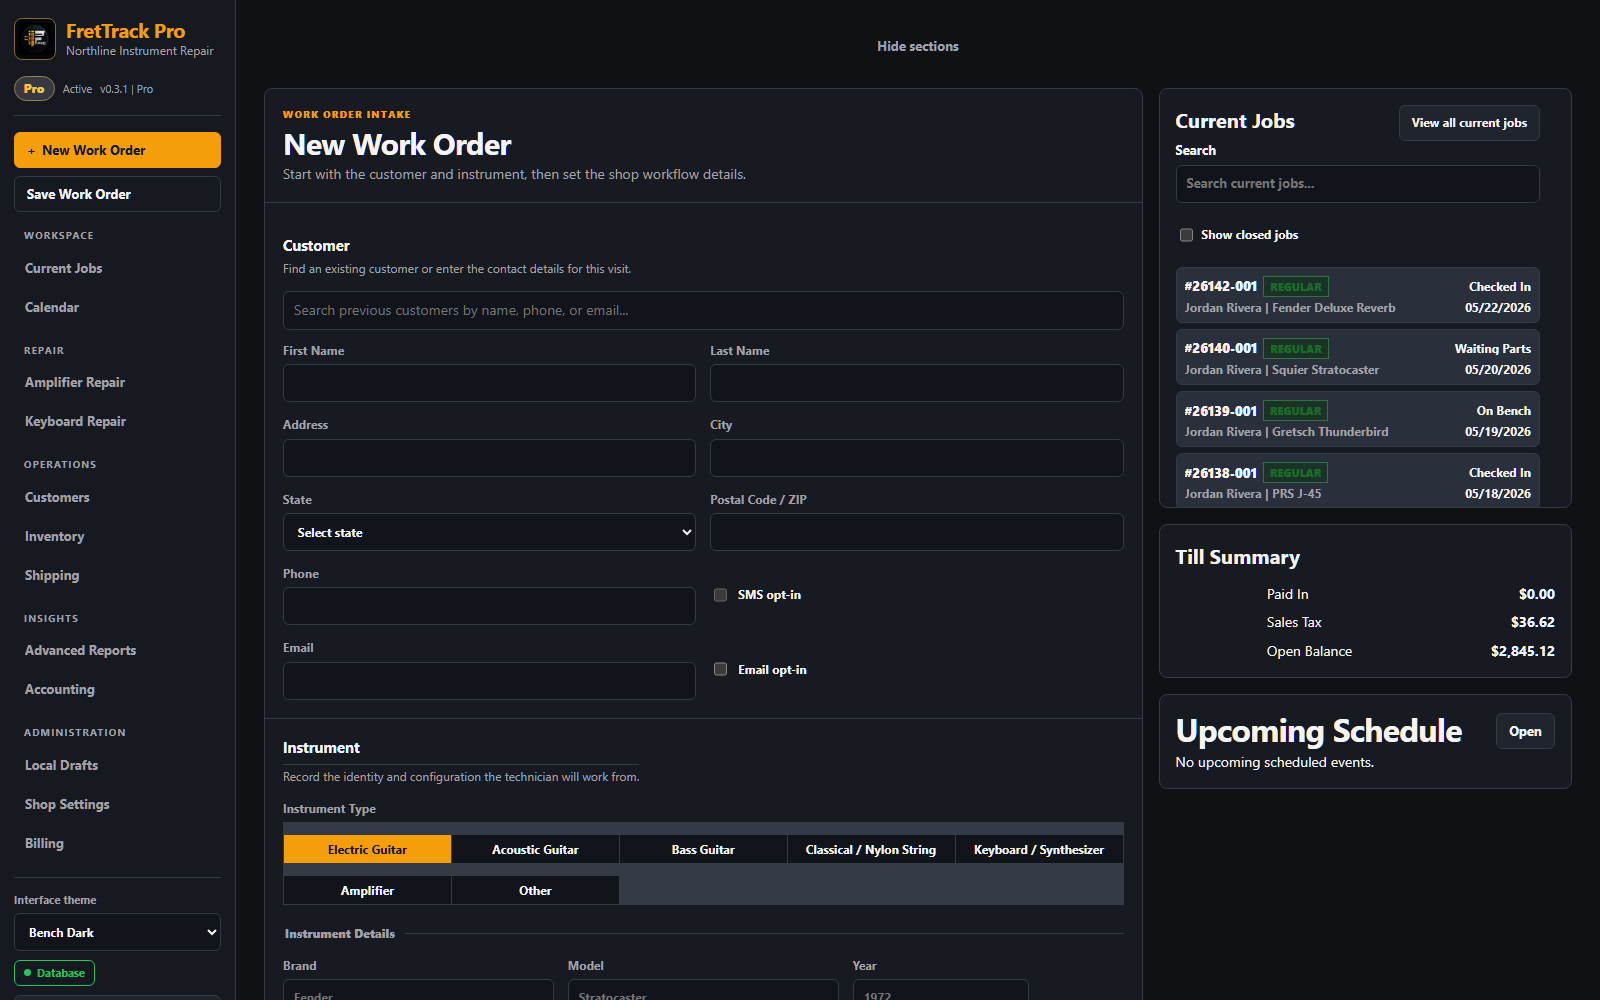Screen dimensions: 1600x1000
Task: Open Billing page
Action: 44,843
